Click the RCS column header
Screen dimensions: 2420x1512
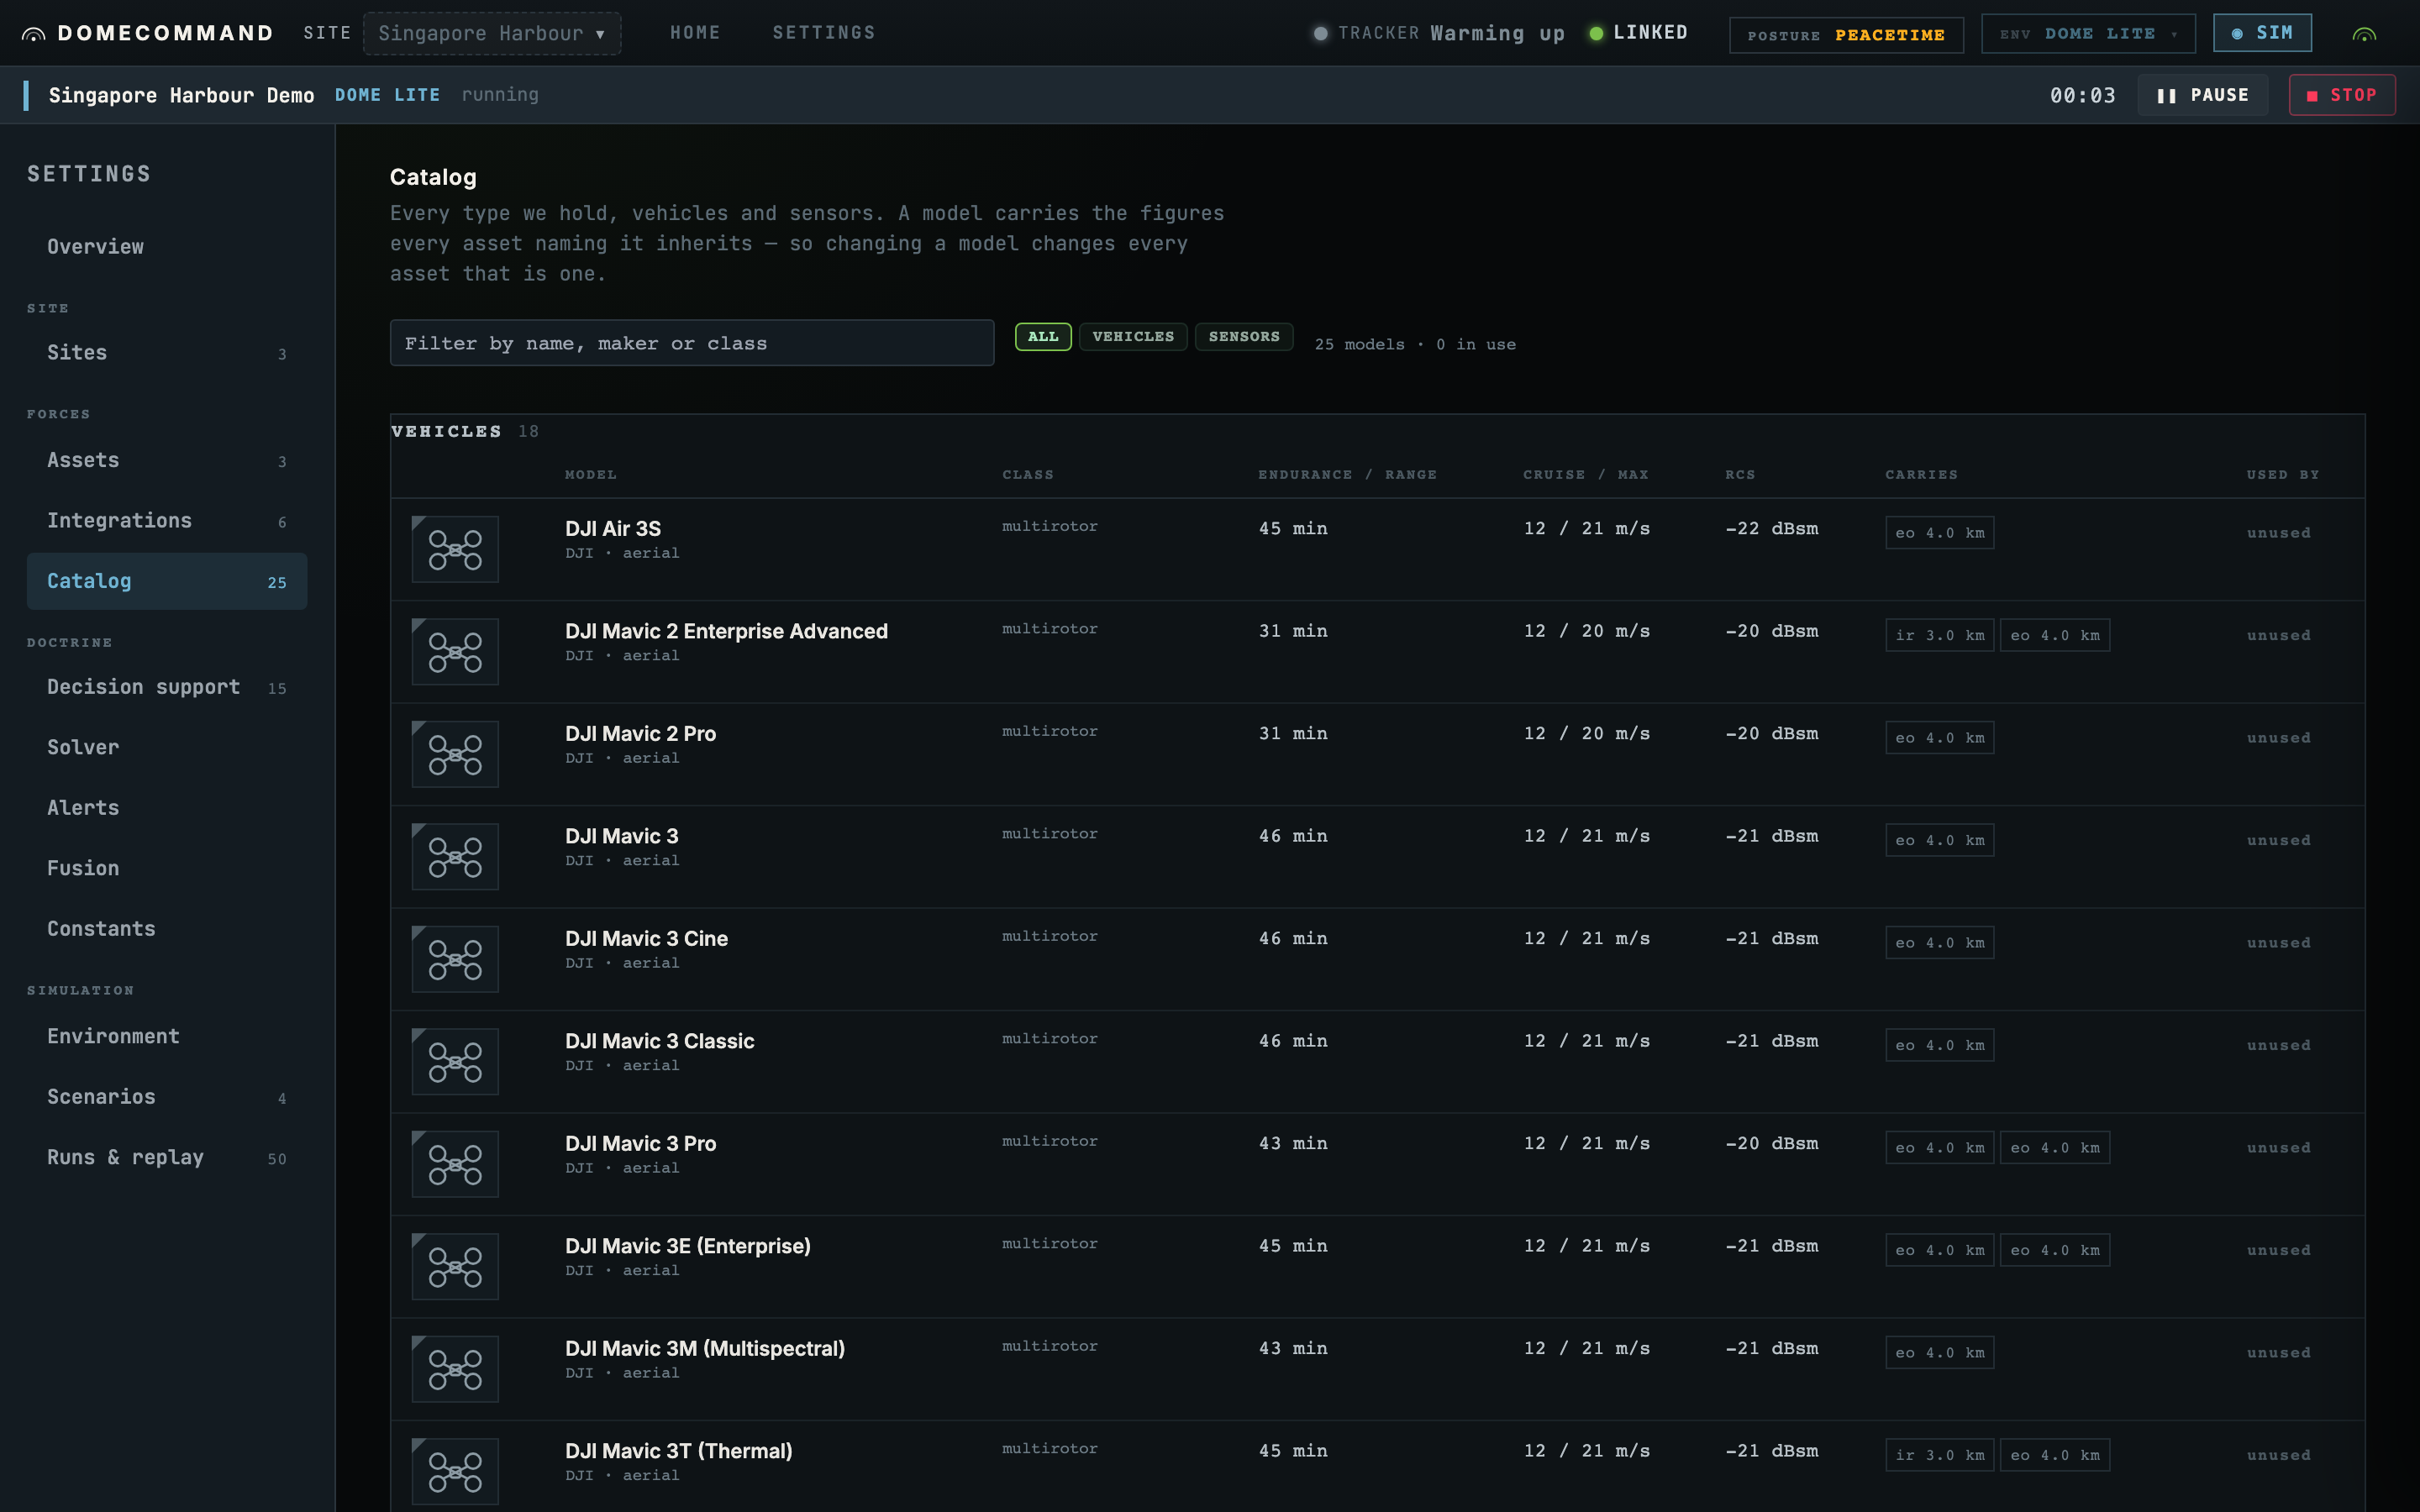point(1740,475)
